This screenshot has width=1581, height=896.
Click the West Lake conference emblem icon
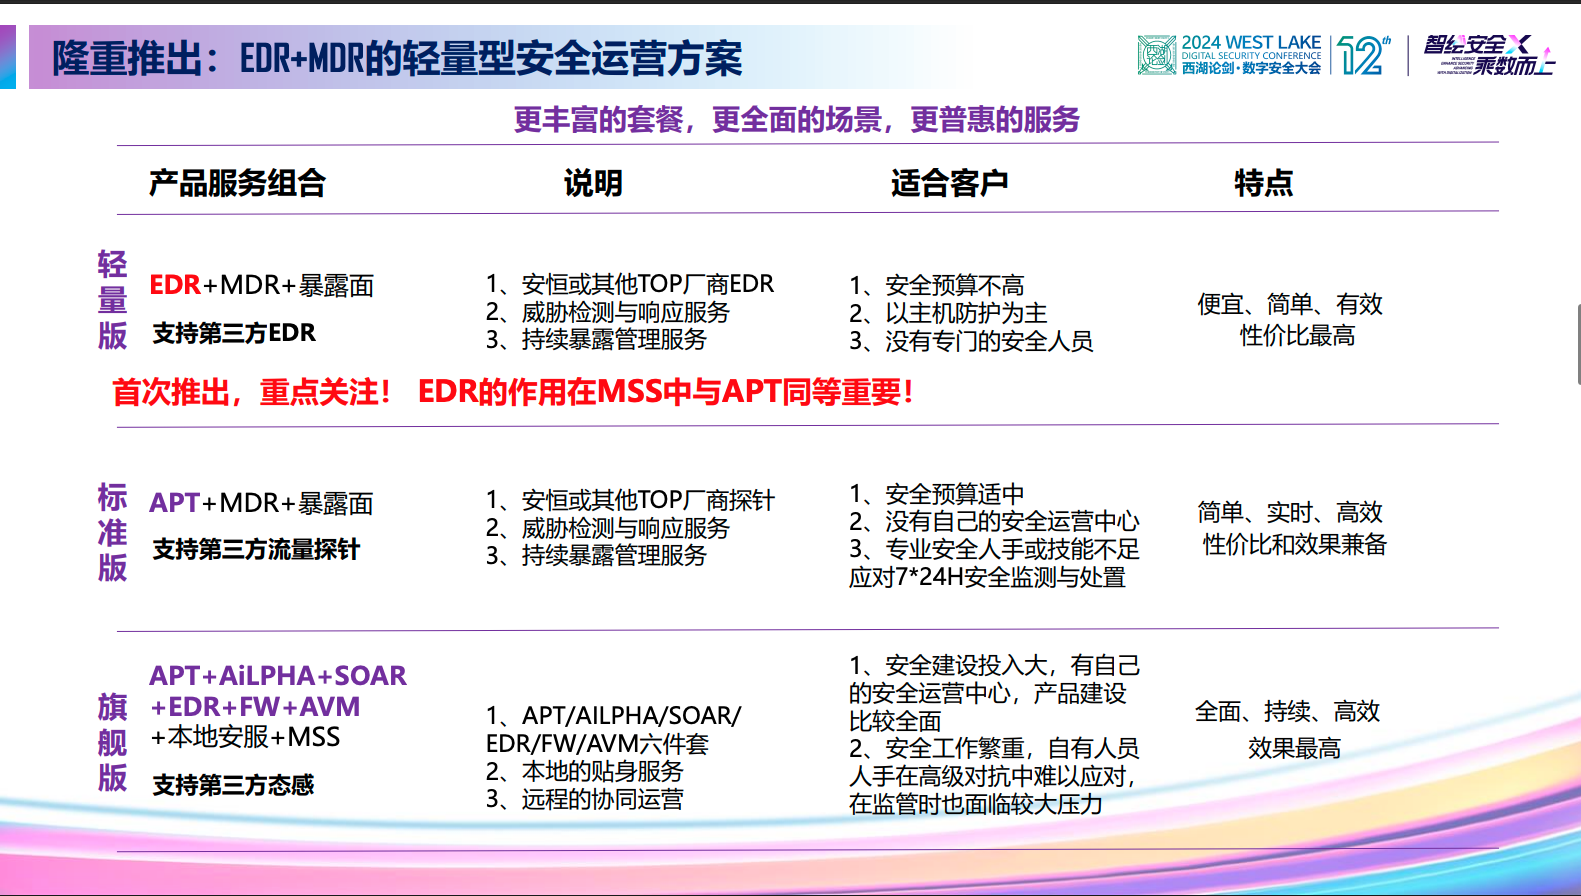pos(1156,55)
